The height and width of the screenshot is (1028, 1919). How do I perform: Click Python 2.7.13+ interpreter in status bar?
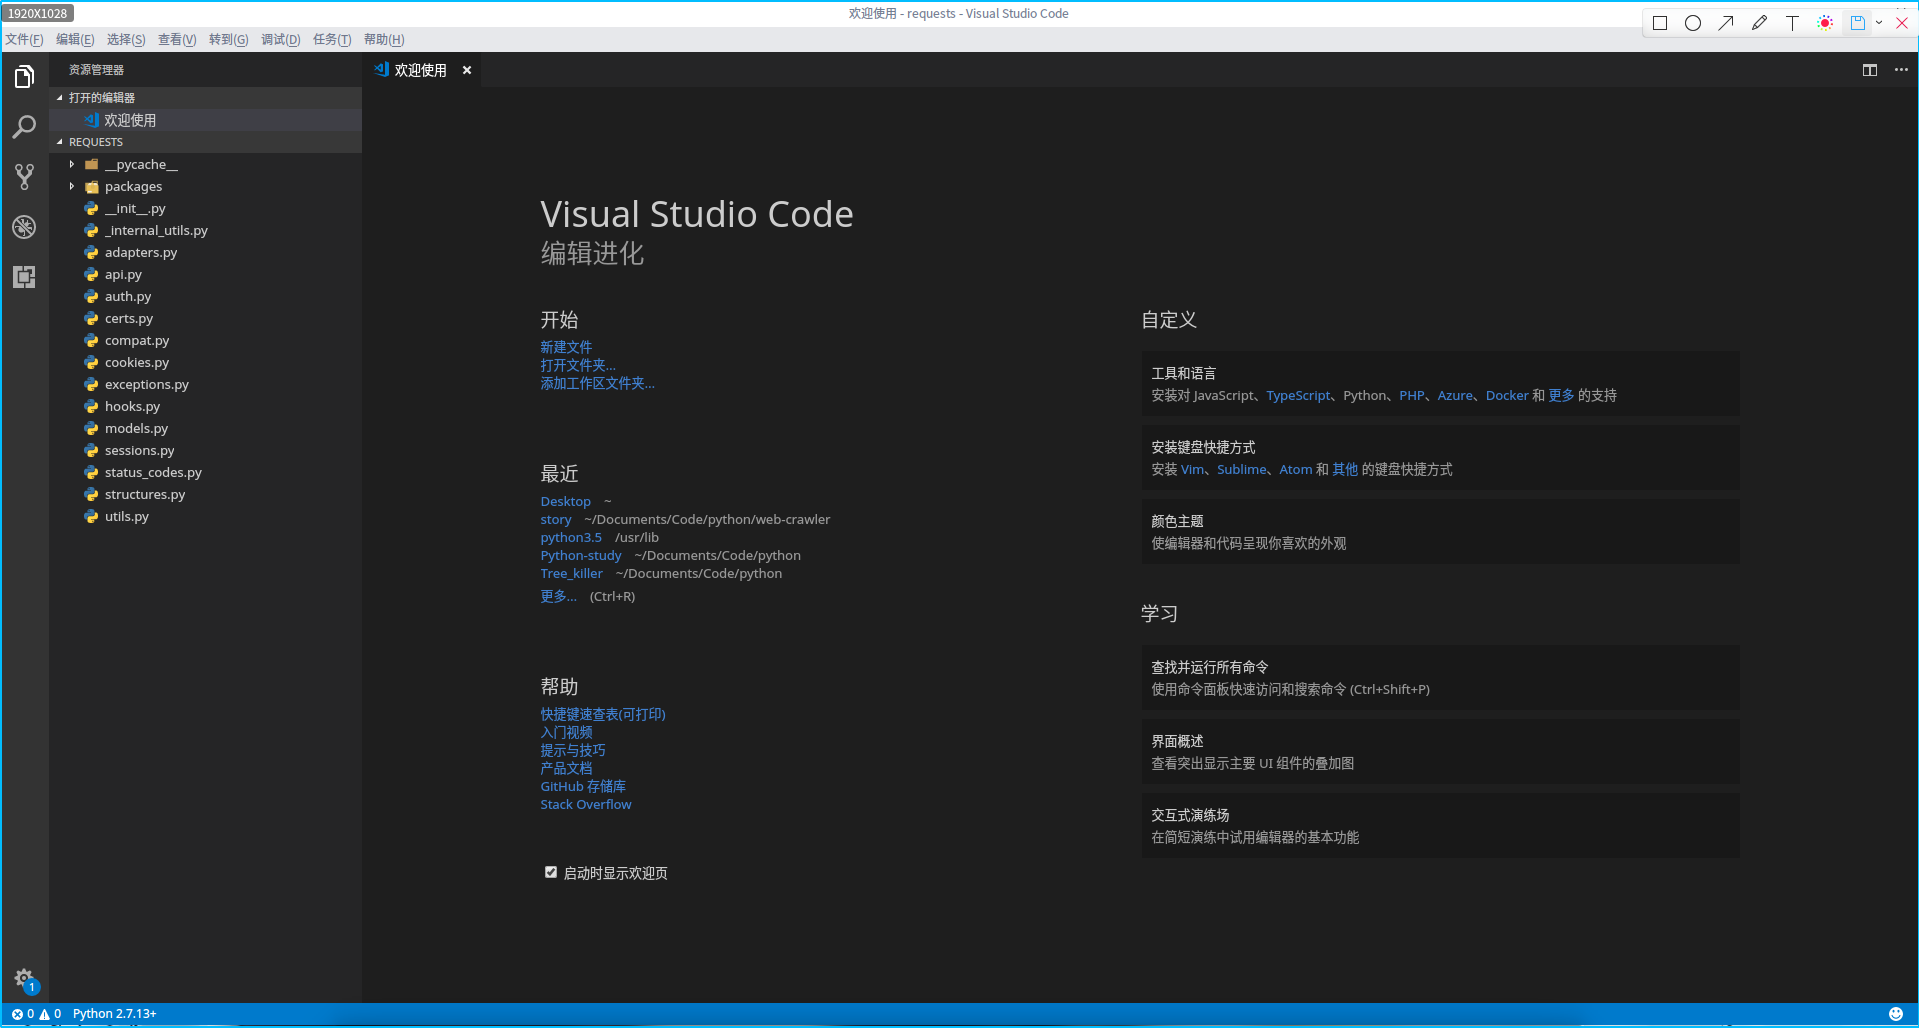point(114,1014)
